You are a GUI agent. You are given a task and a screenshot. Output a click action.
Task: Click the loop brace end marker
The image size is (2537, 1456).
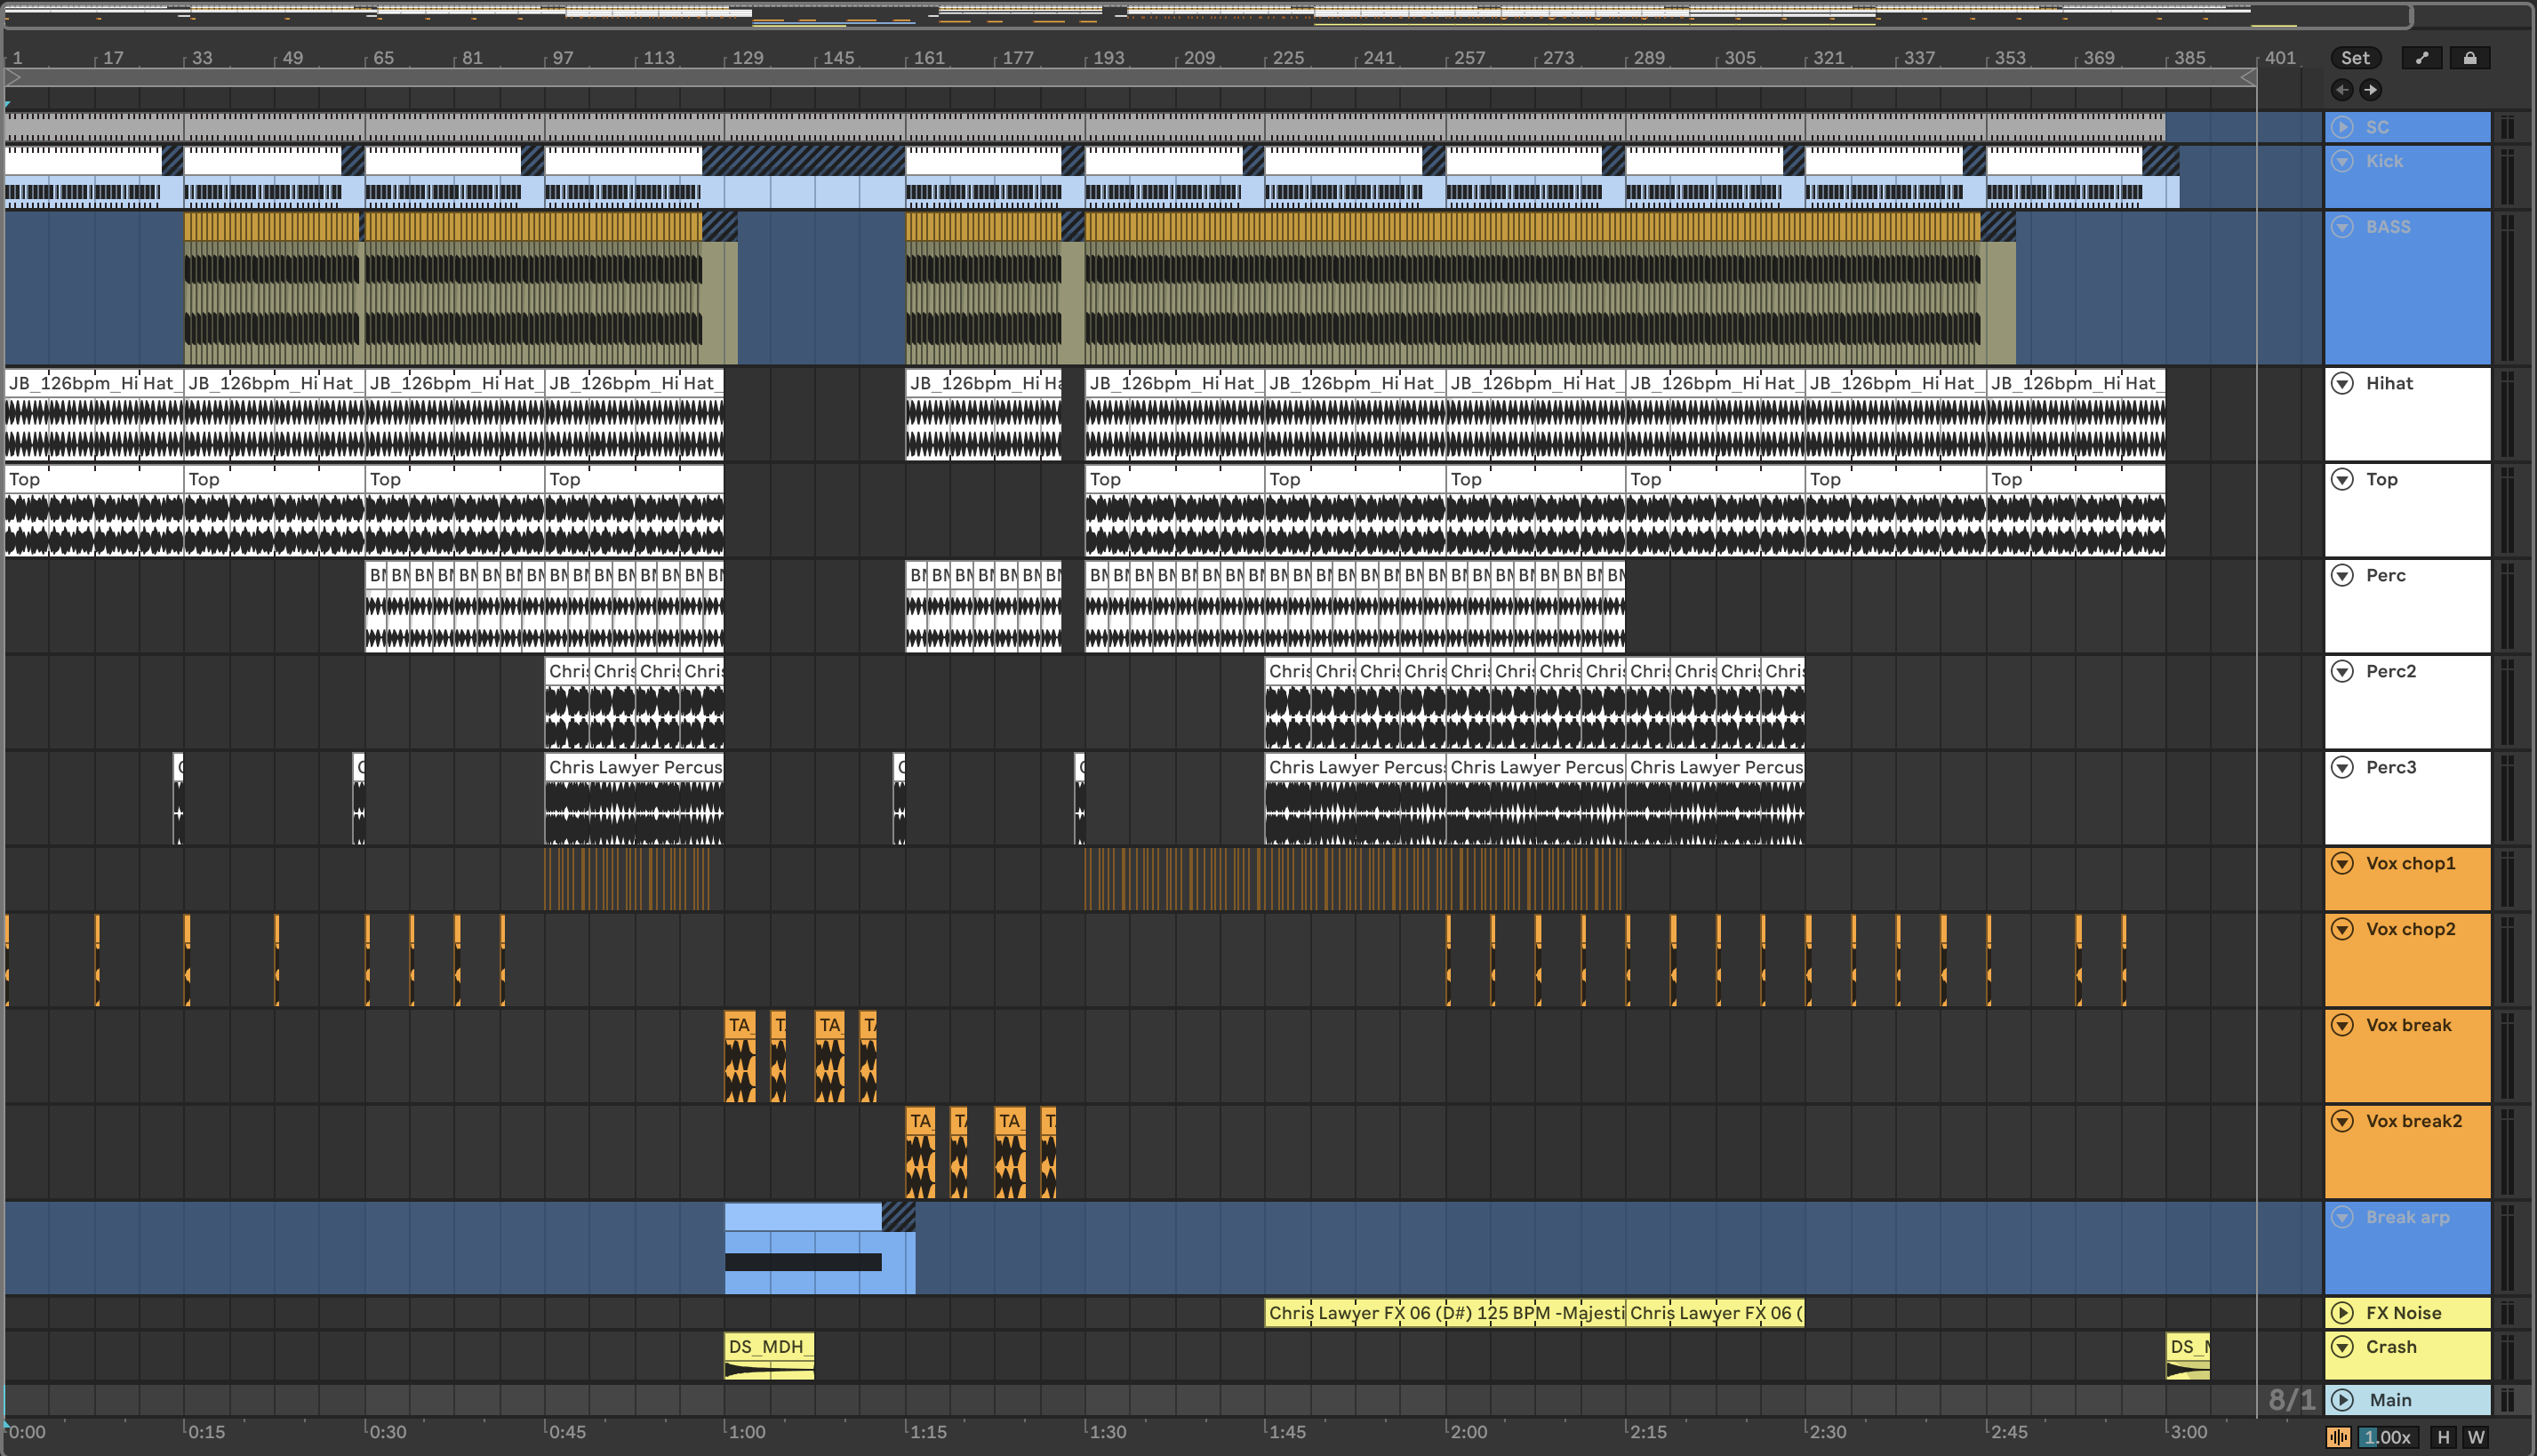[2247, 77]
